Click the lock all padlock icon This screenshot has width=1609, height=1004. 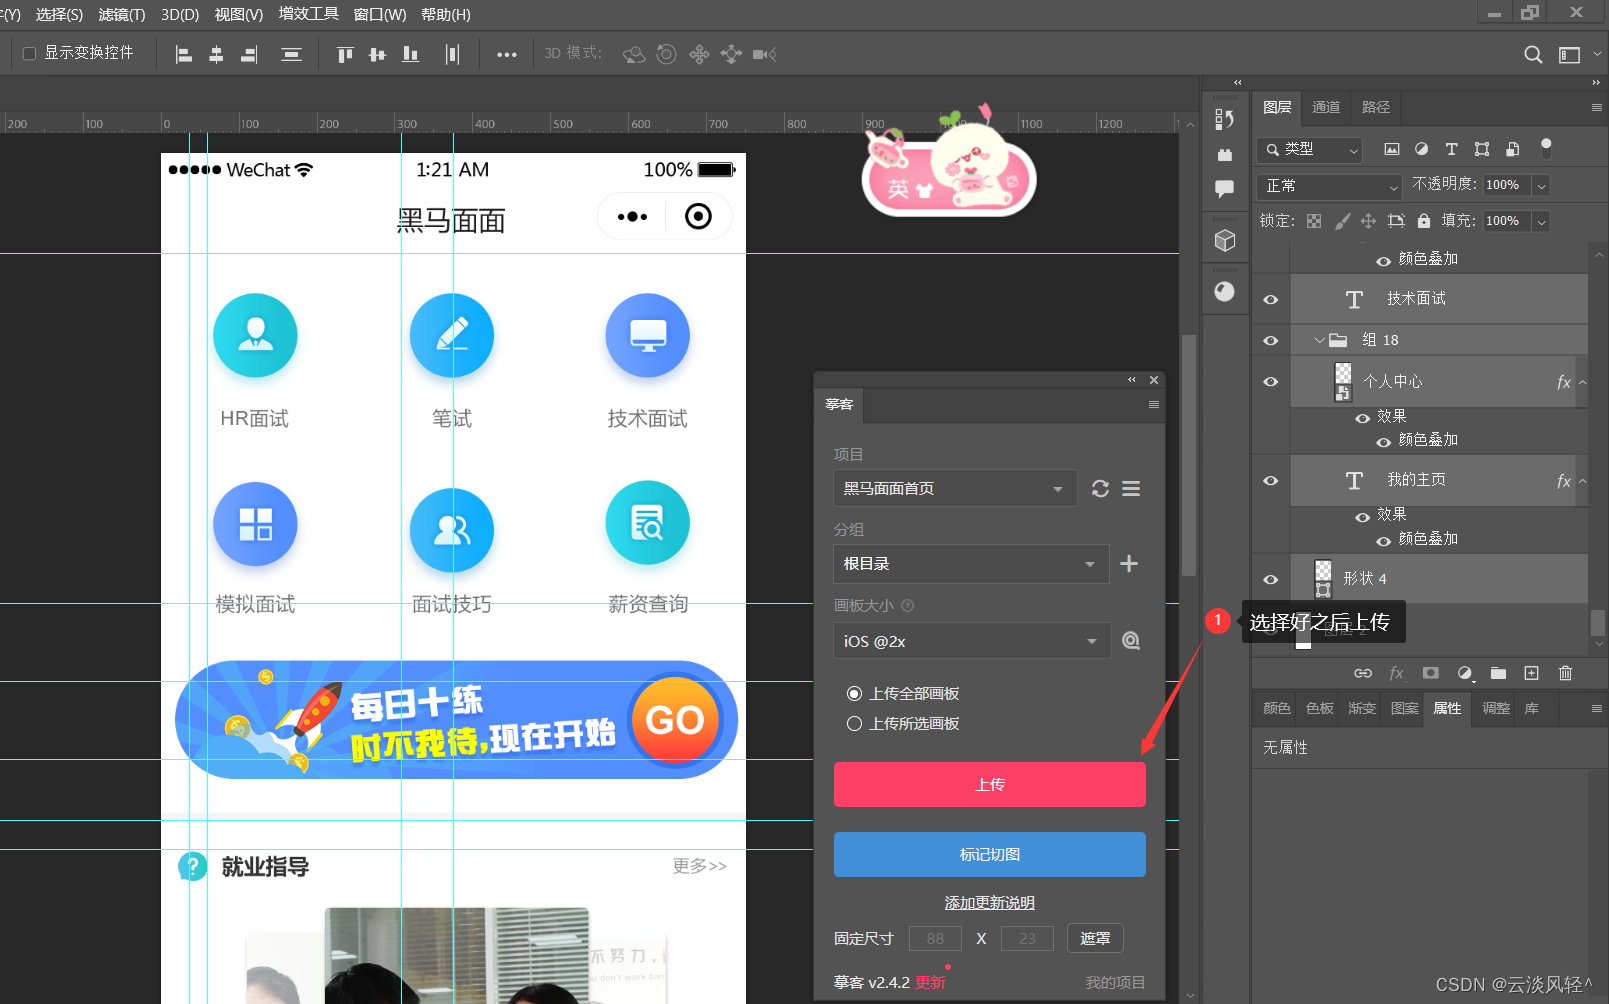tap(1424, 221)
